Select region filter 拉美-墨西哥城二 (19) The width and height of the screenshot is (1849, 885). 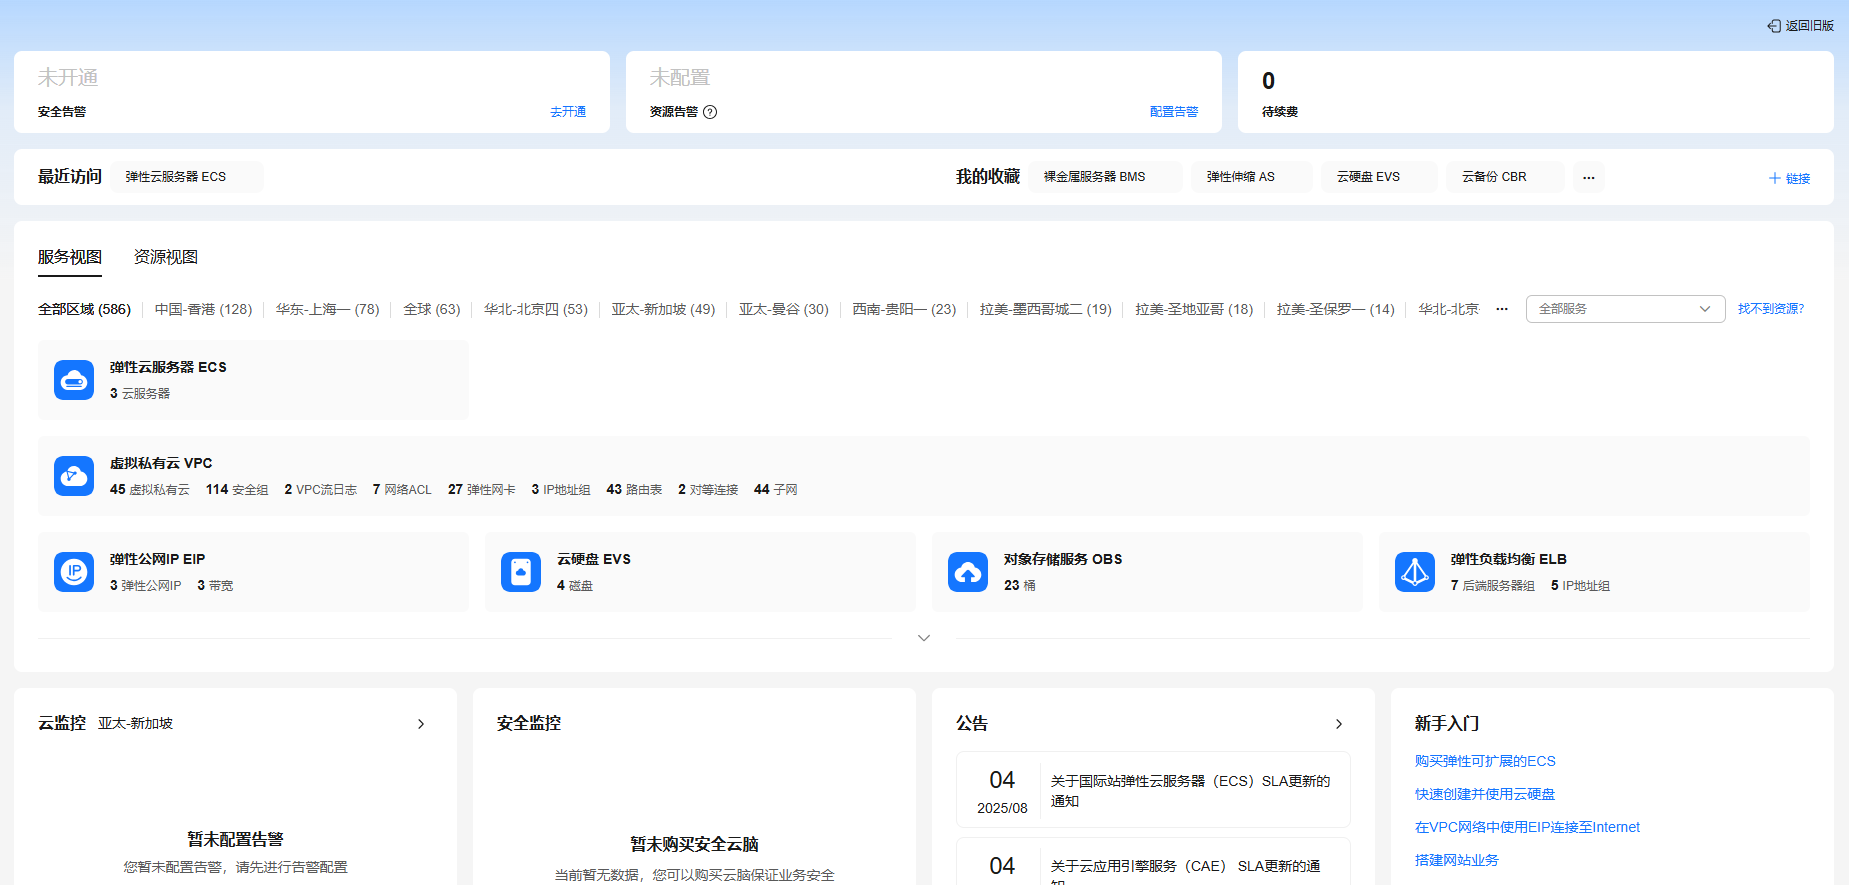coord(1046,309)
